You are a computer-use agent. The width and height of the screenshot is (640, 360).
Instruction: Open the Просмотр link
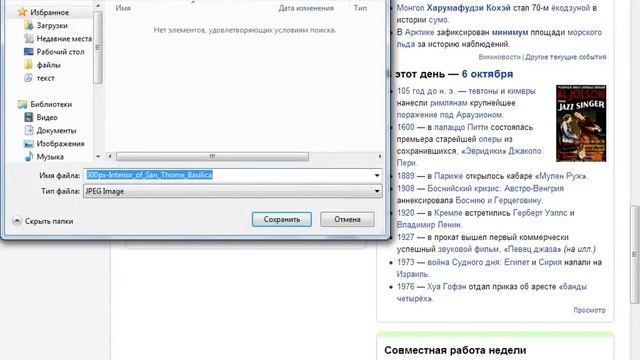click(x=589, y=310)
